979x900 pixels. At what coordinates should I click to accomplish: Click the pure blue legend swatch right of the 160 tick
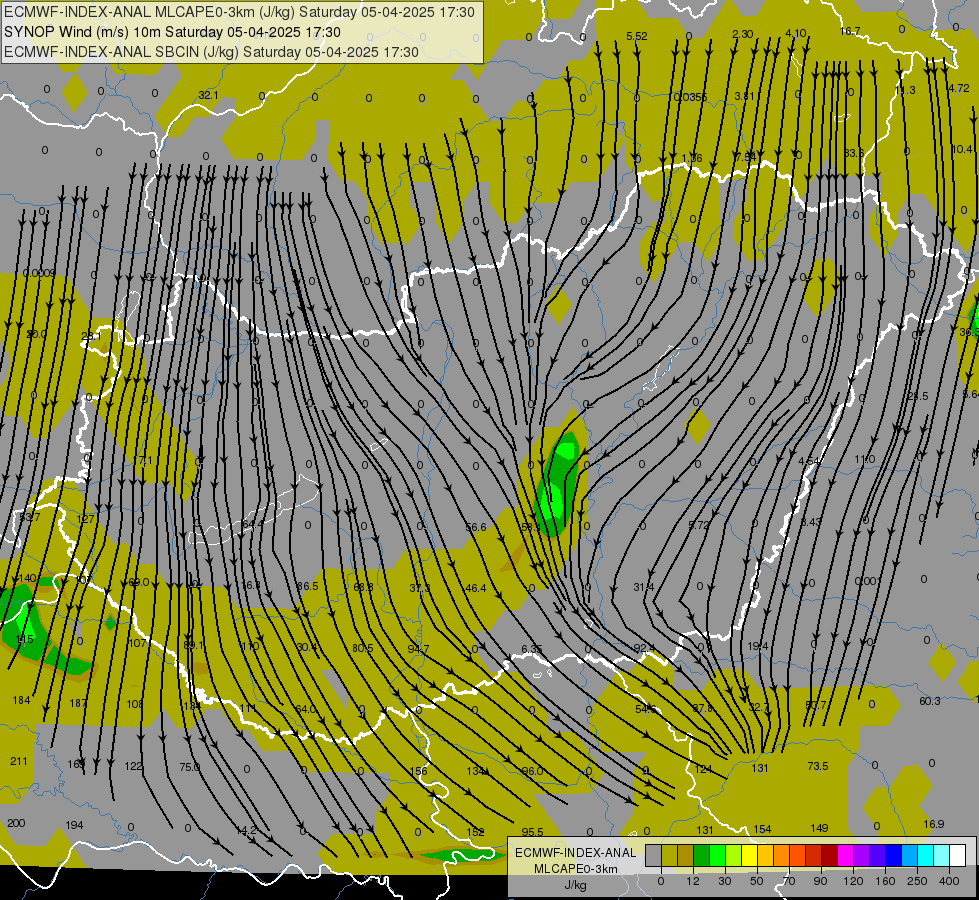pos(893,855)
